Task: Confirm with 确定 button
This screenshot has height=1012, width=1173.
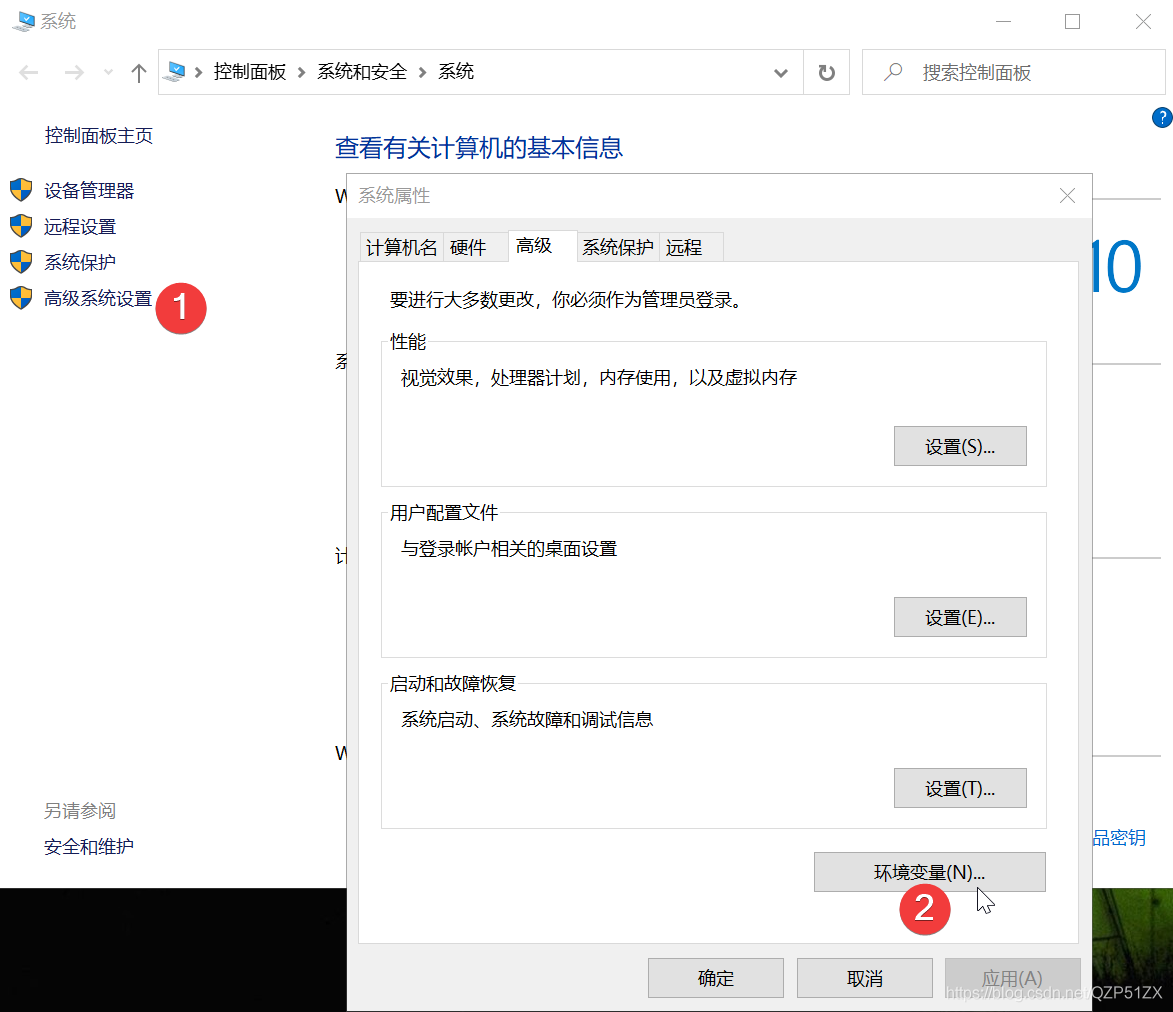Action: pyautogui.click(x=716, y=978)
